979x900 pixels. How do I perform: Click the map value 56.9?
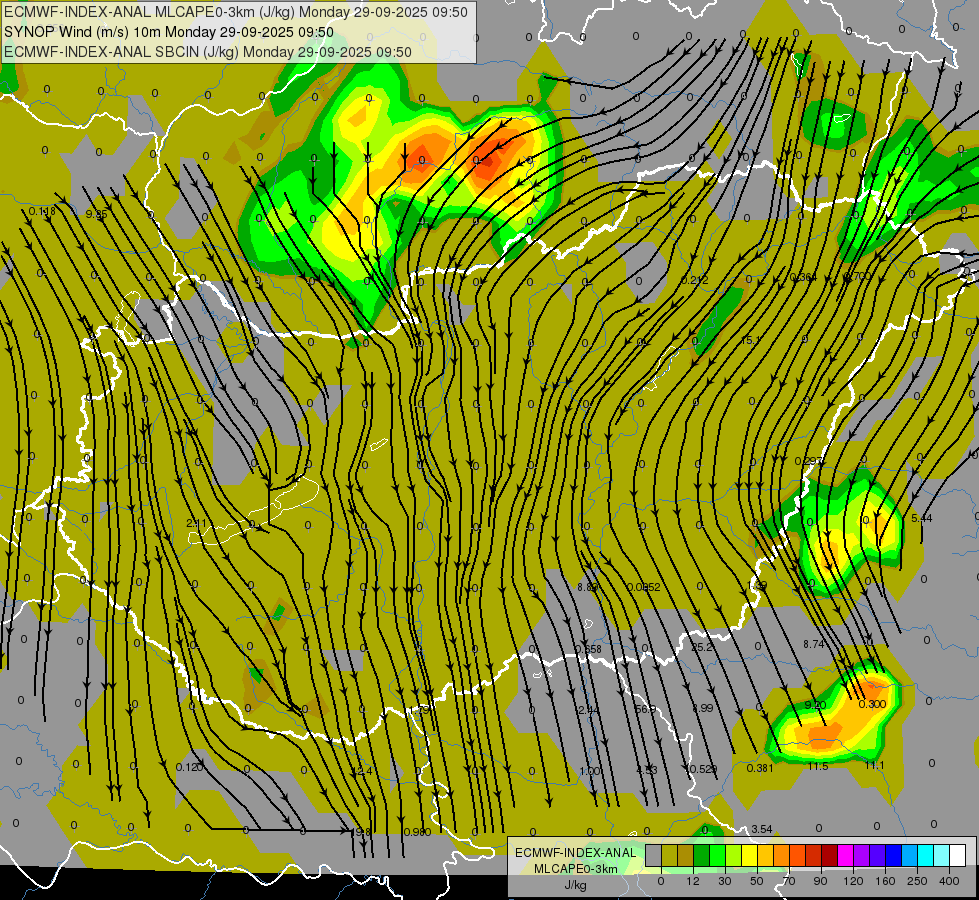coord(645,710)
